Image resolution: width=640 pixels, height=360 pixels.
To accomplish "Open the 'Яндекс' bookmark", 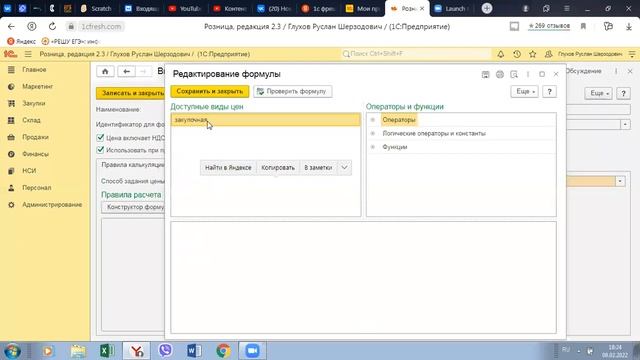I will (22, 41).
